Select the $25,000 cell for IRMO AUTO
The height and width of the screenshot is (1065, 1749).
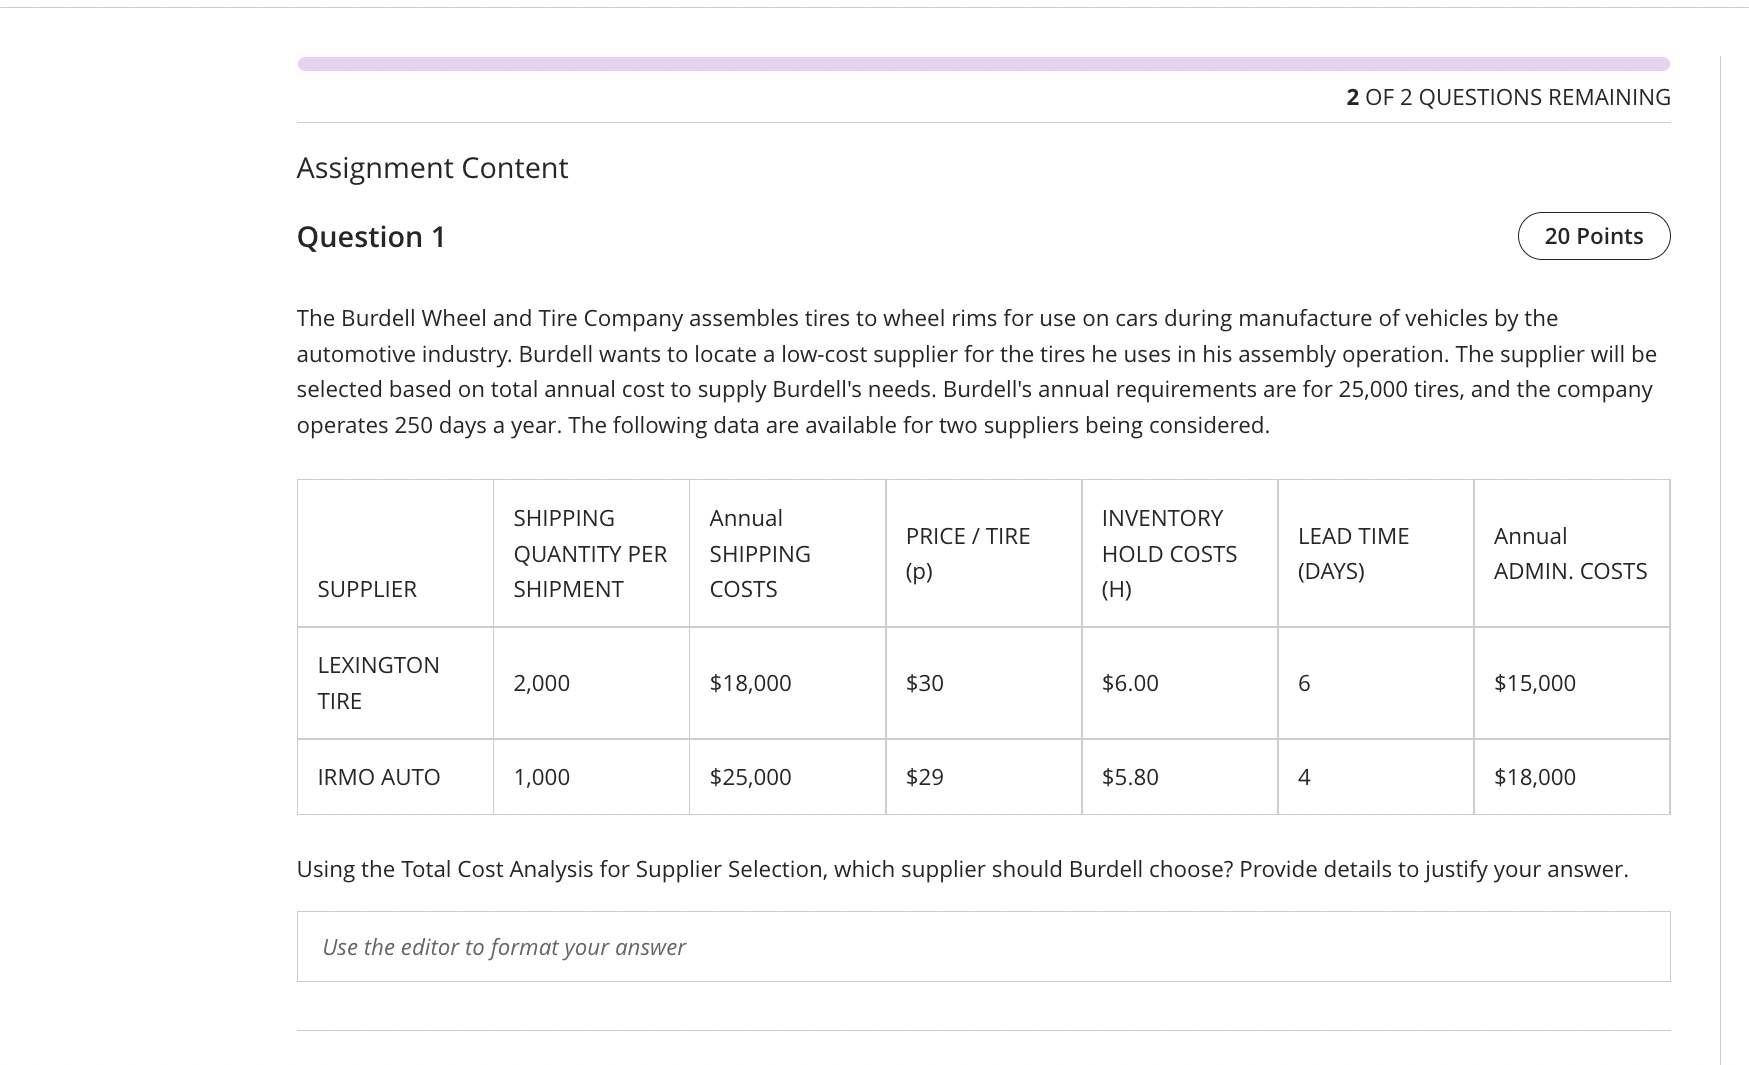point(749,776)
